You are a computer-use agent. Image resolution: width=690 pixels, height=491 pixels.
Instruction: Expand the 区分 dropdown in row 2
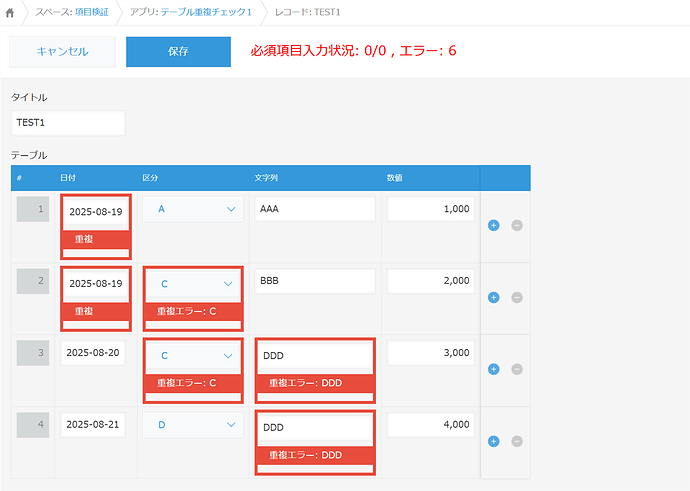[x=192, y=284]
